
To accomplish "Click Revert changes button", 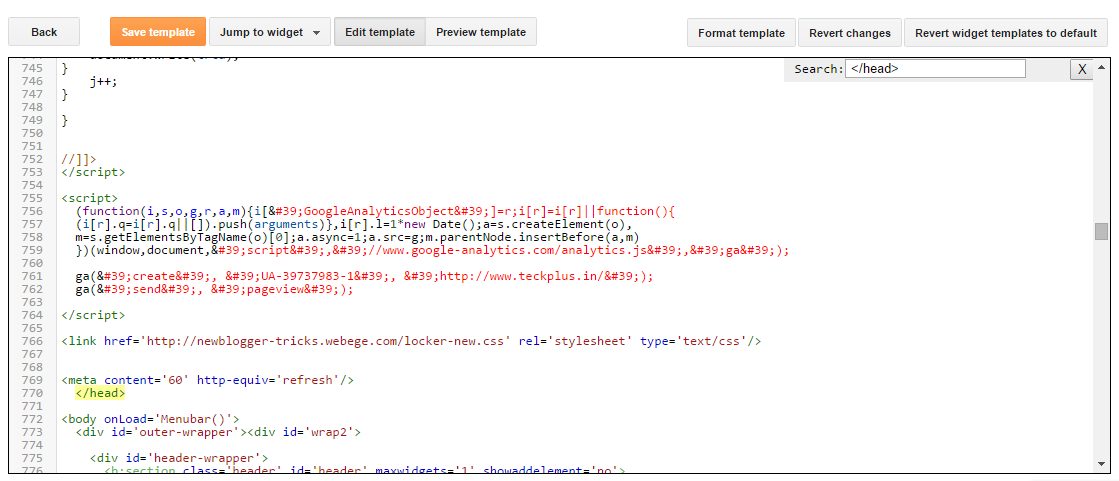I will (x=850, y=33).
